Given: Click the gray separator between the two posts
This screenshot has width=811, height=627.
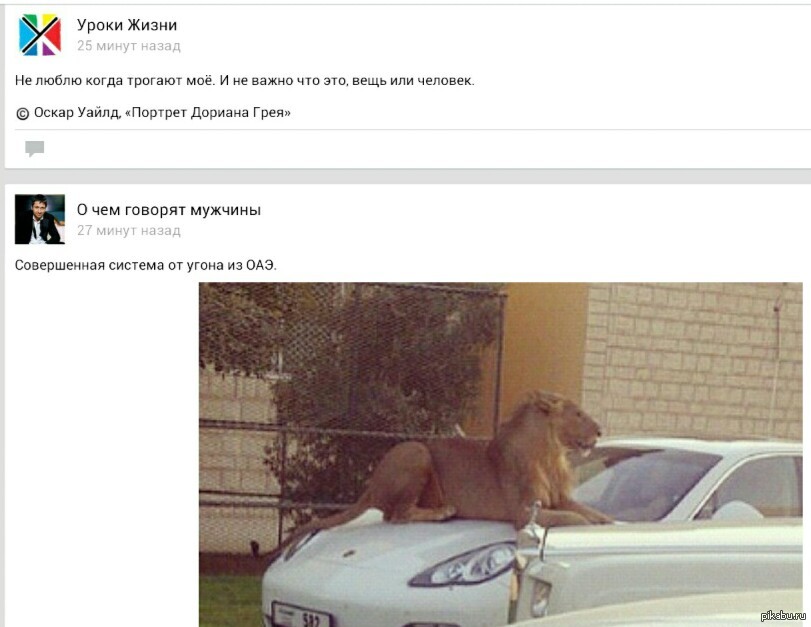Looking at the screenshot, I should coord(408,176).
